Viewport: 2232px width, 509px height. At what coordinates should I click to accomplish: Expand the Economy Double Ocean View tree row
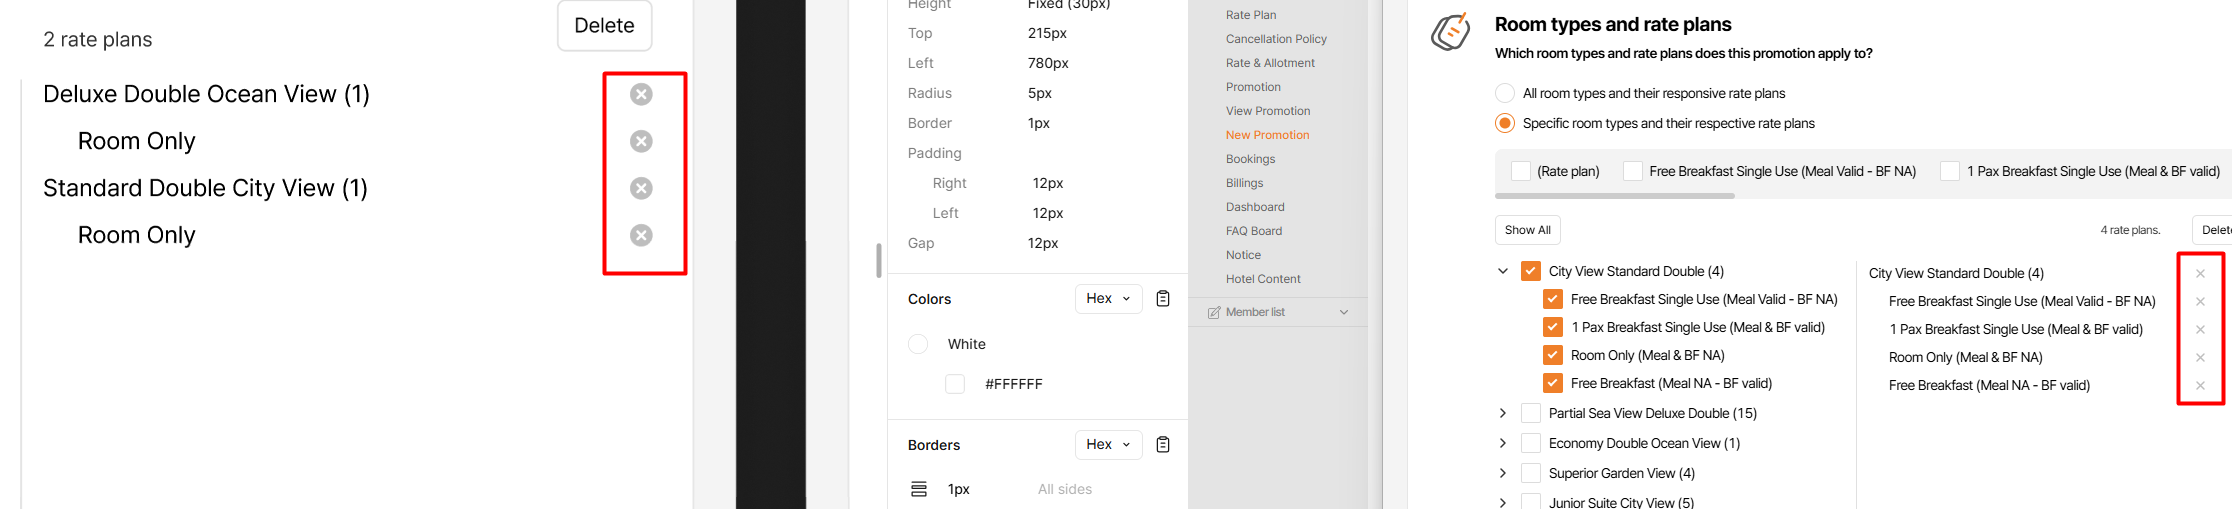click(1502, 443)
